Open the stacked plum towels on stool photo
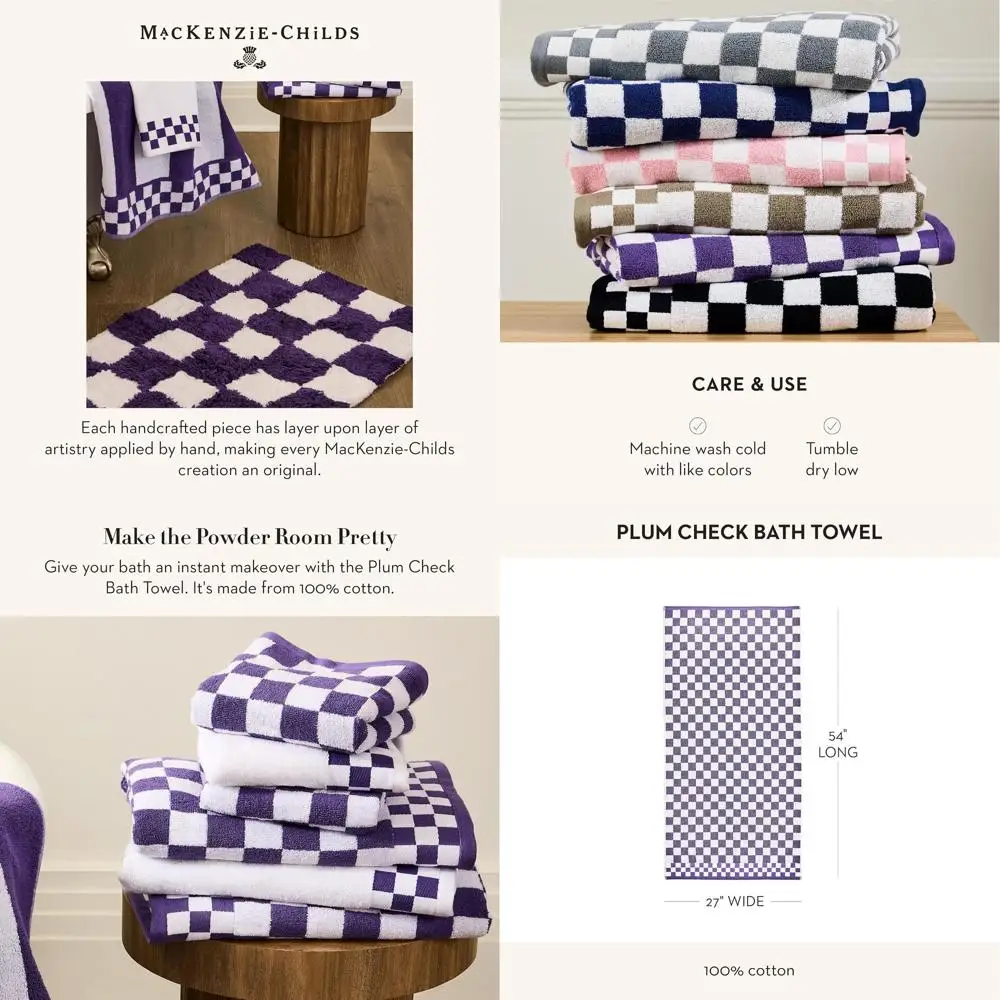1000x1000 pixels. pos(249,808)
